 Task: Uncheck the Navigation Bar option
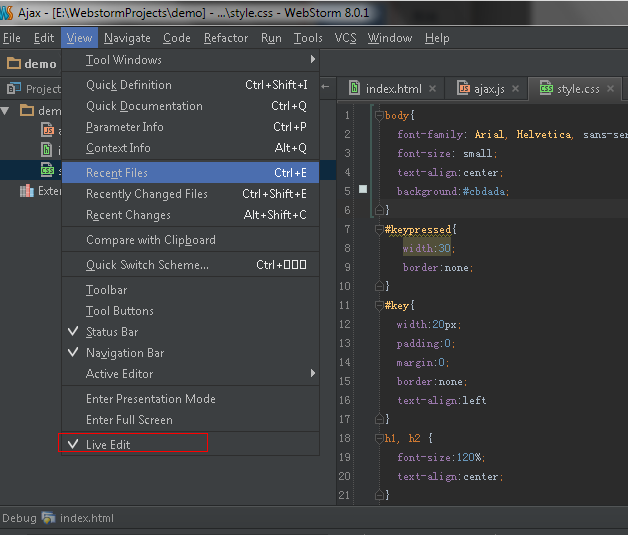point(191,353)
